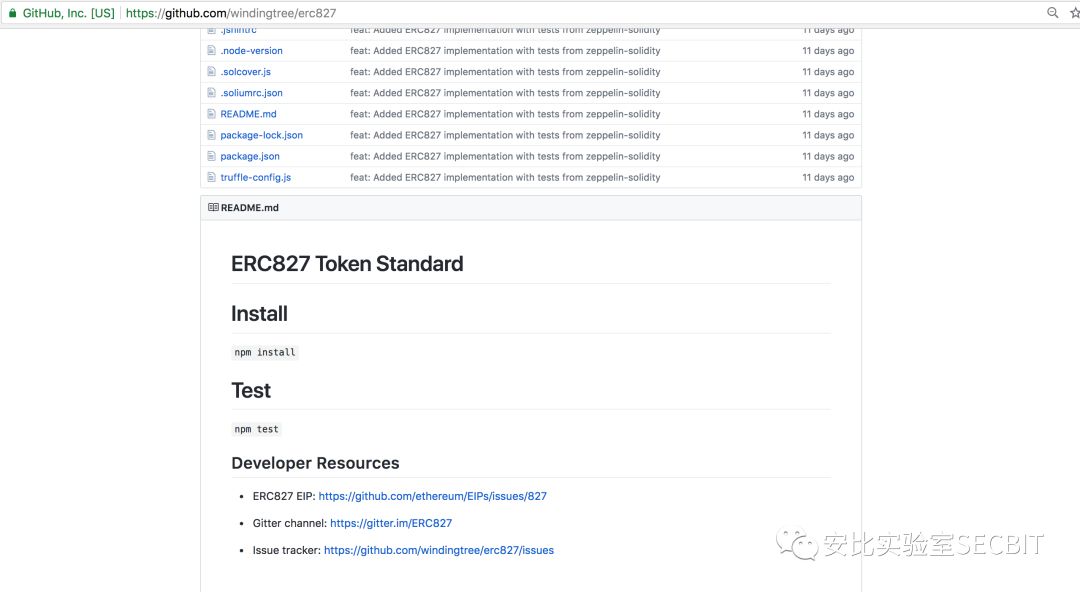Image resolution: width=1080 pixels, height=592 pixels.
Task: Click the Developer Resources heading
Action: (315, 463)
